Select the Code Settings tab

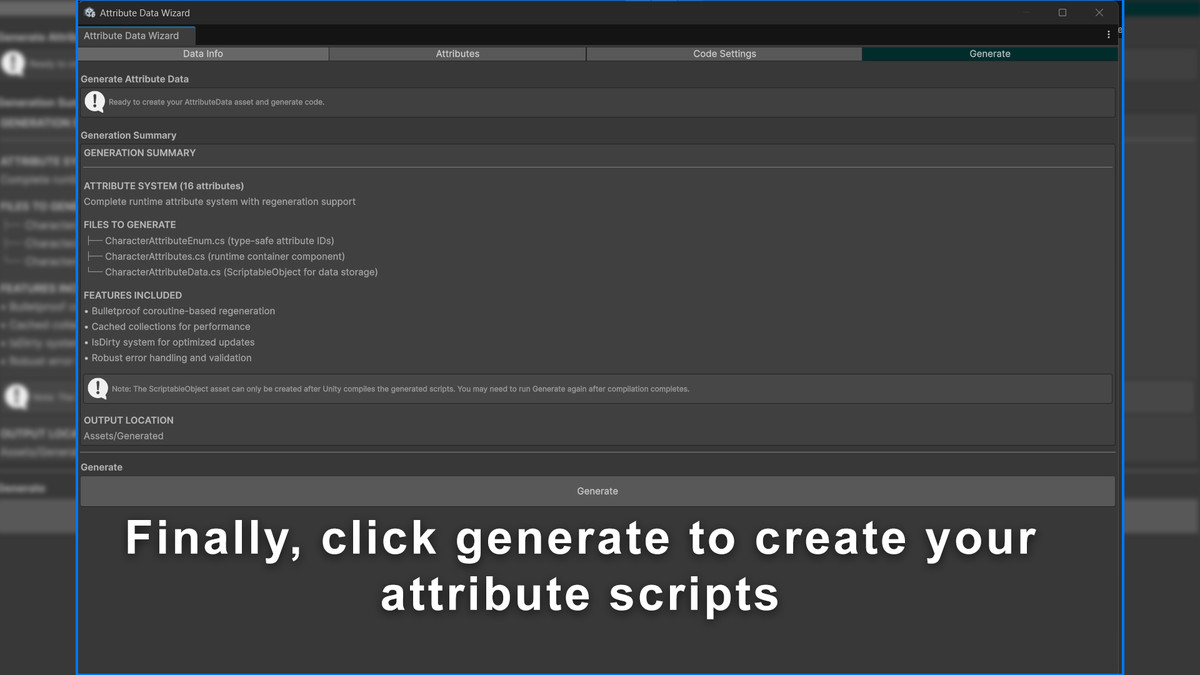coord(724,53)
